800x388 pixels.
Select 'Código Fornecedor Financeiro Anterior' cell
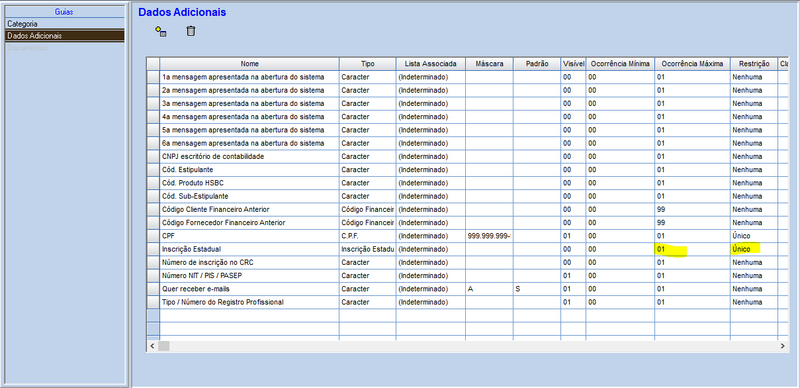249,223
